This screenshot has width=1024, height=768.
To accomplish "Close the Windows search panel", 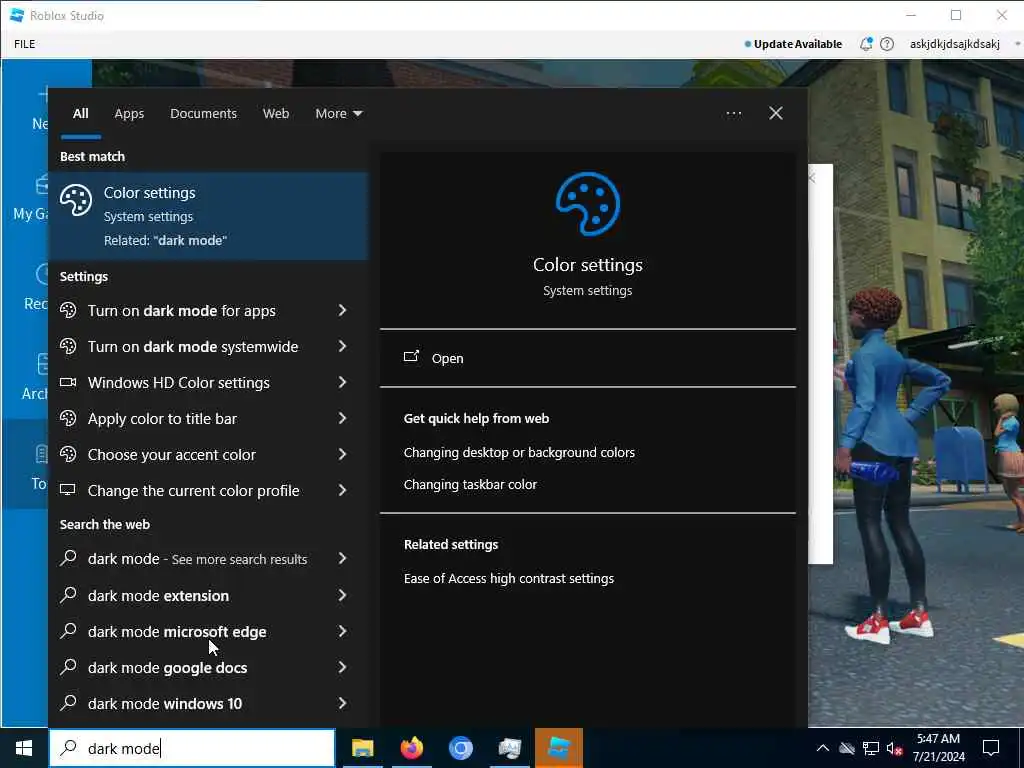I will 776,114.
